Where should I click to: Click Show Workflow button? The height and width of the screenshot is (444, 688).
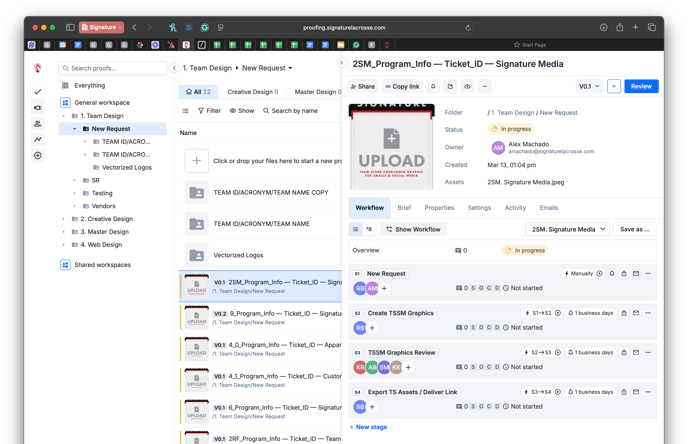[x=413, y=230]
